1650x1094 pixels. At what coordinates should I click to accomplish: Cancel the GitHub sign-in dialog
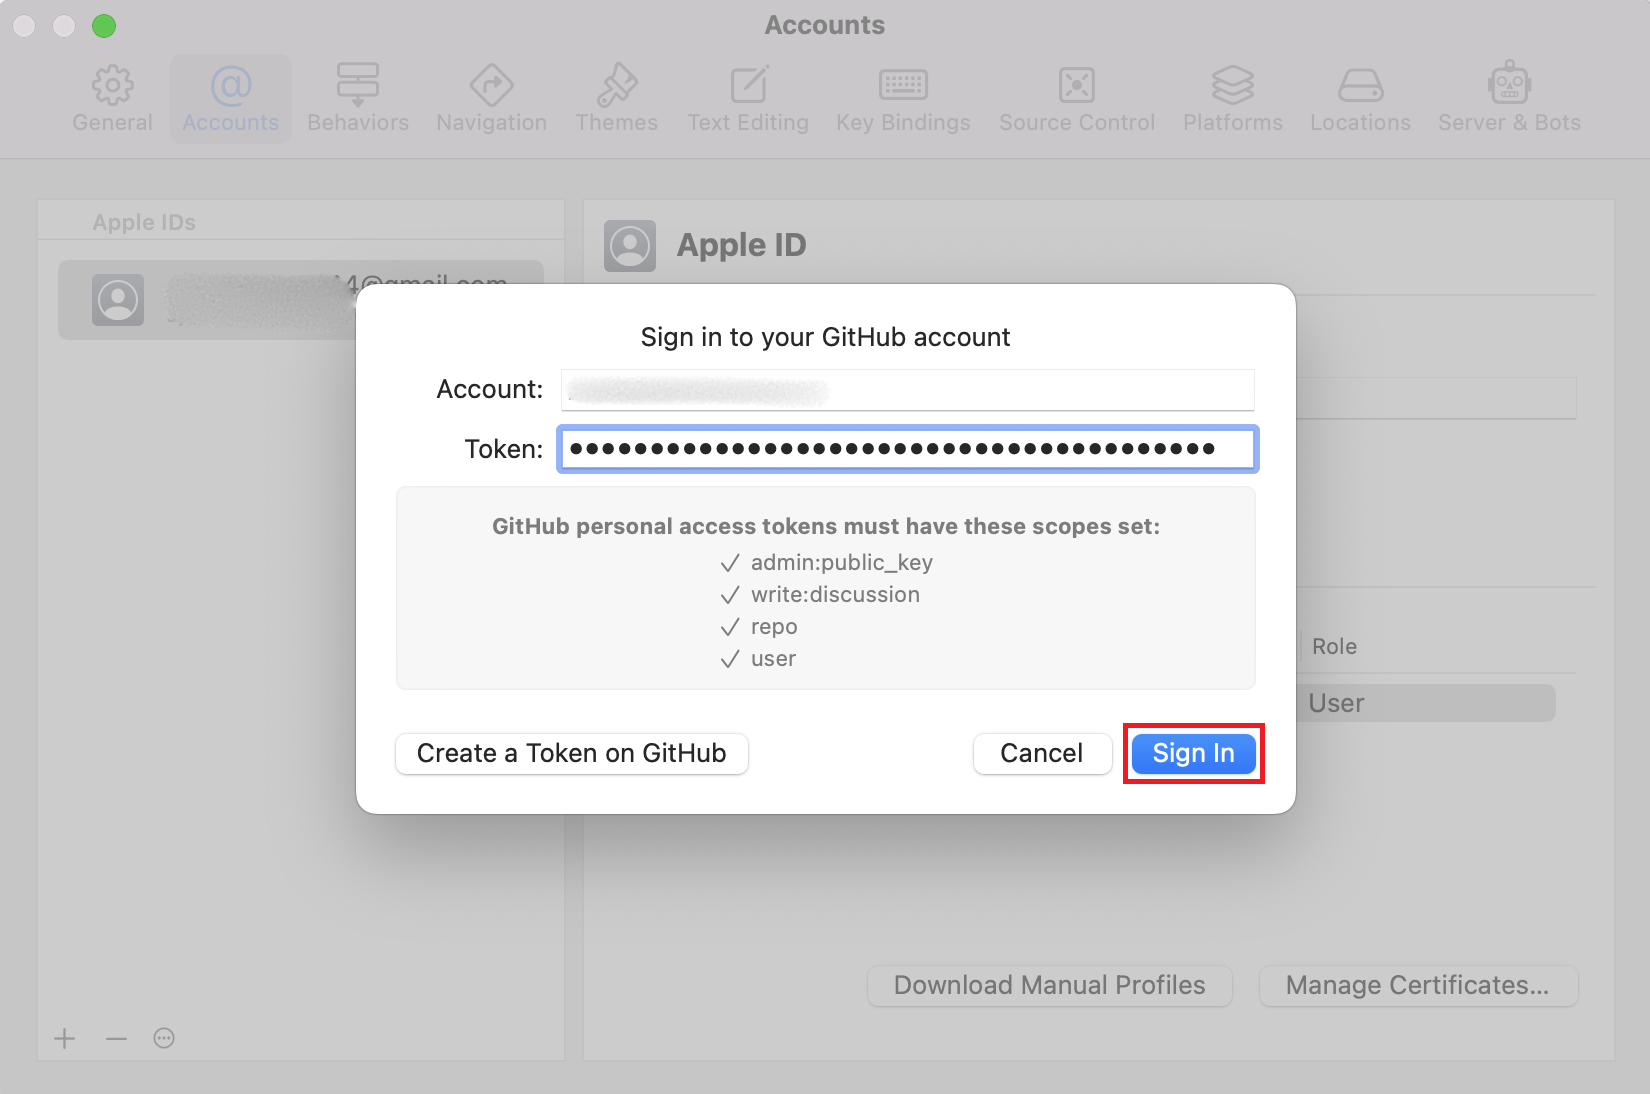pyautogui.click(x=1042, y=753)
